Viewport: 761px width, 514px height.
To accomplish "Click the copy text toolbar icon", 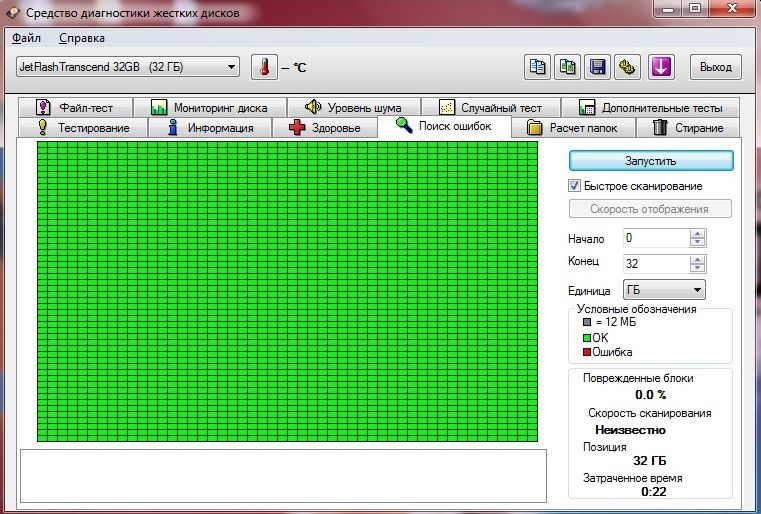I will [x=538, y=67].
